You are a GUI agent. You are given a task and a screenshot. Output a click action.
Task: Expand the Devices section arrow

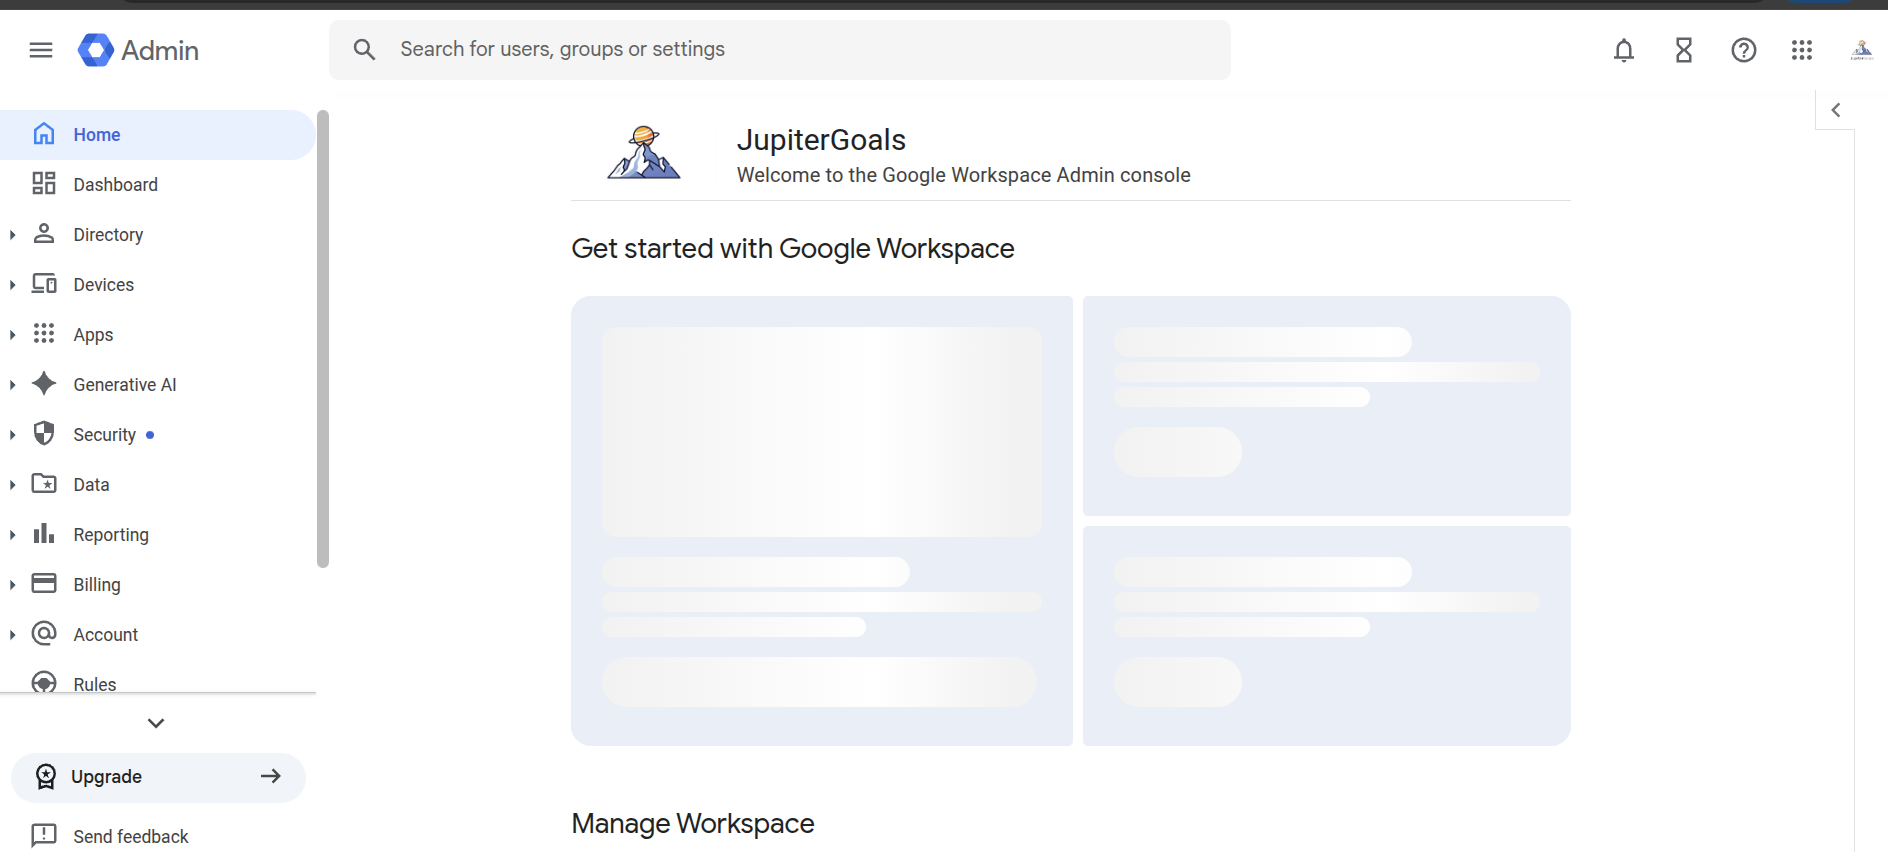(12, 285)
